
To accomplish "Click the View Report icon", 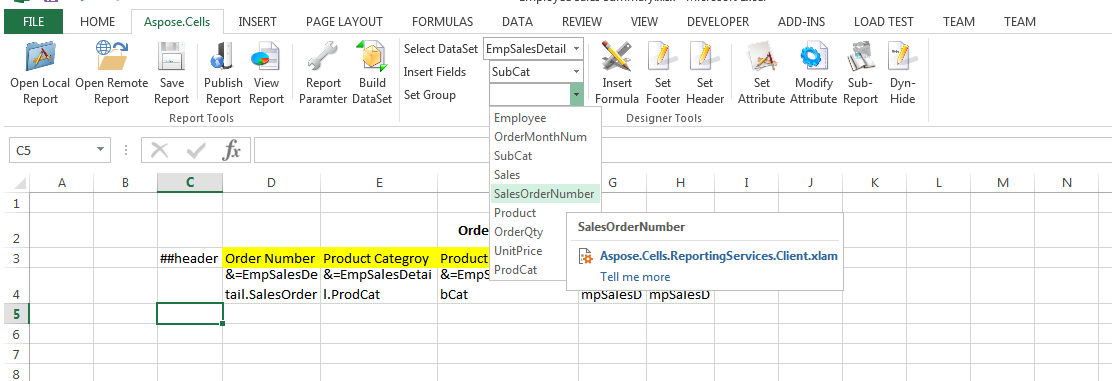I will click(x=266, y=57).
